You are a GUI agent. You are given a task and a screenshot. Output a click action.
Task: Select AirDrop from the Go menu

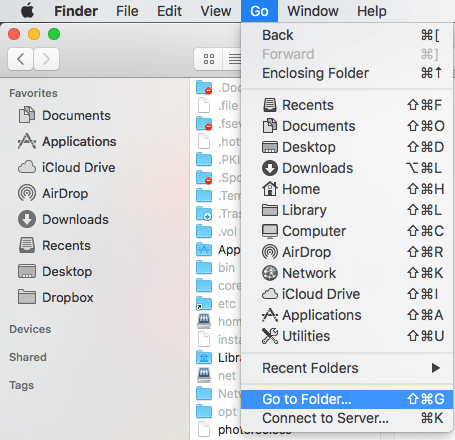coord(347,252)
